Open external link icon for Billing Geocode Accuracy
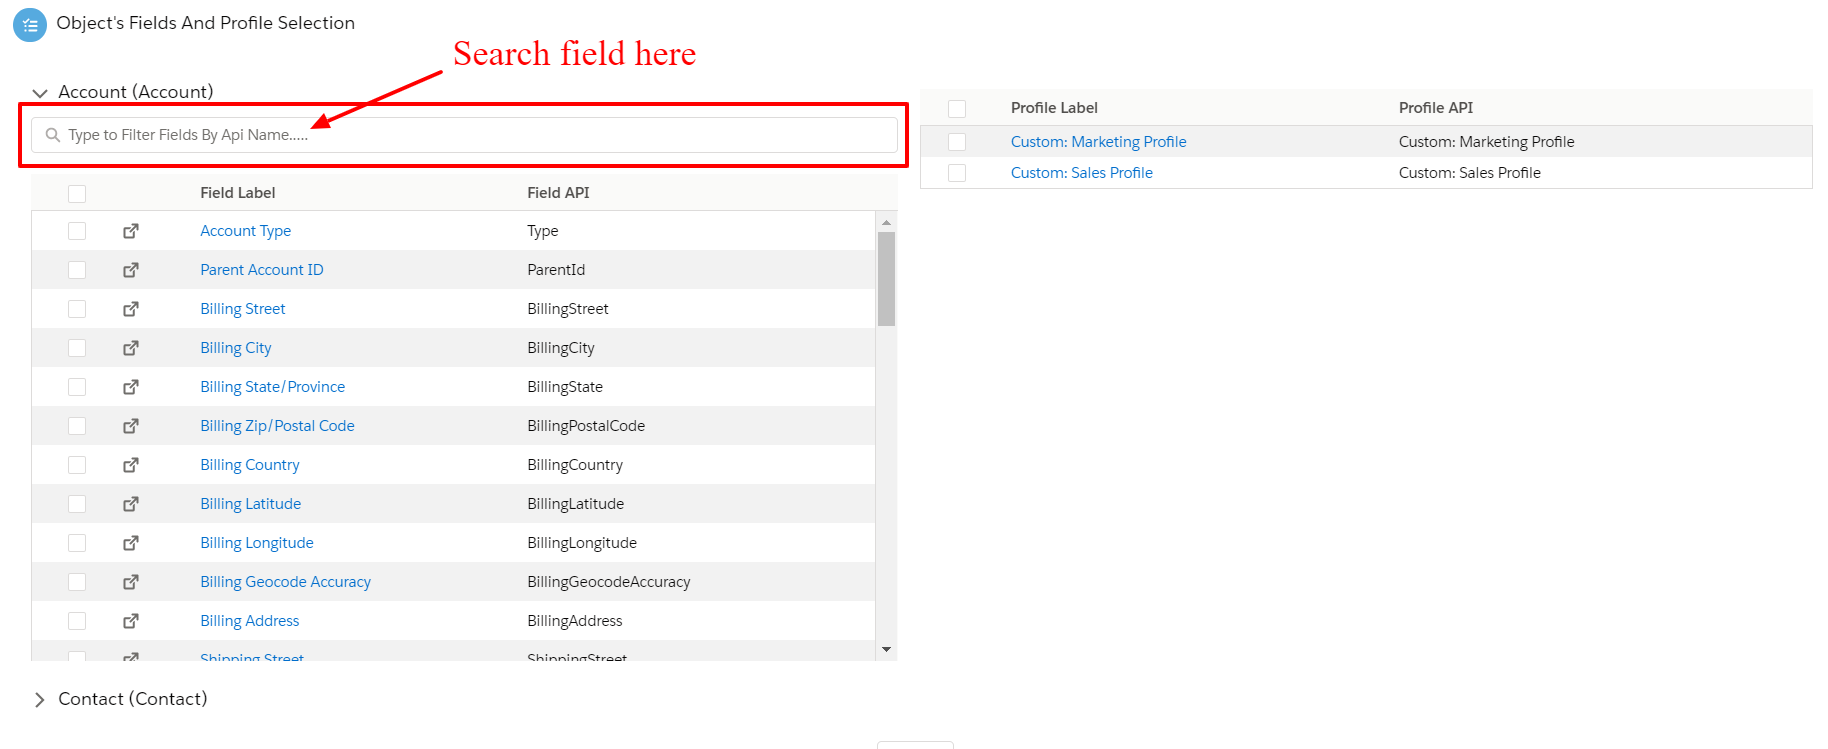The height and width of the screenshot is (749, 1828). point(131,582)
